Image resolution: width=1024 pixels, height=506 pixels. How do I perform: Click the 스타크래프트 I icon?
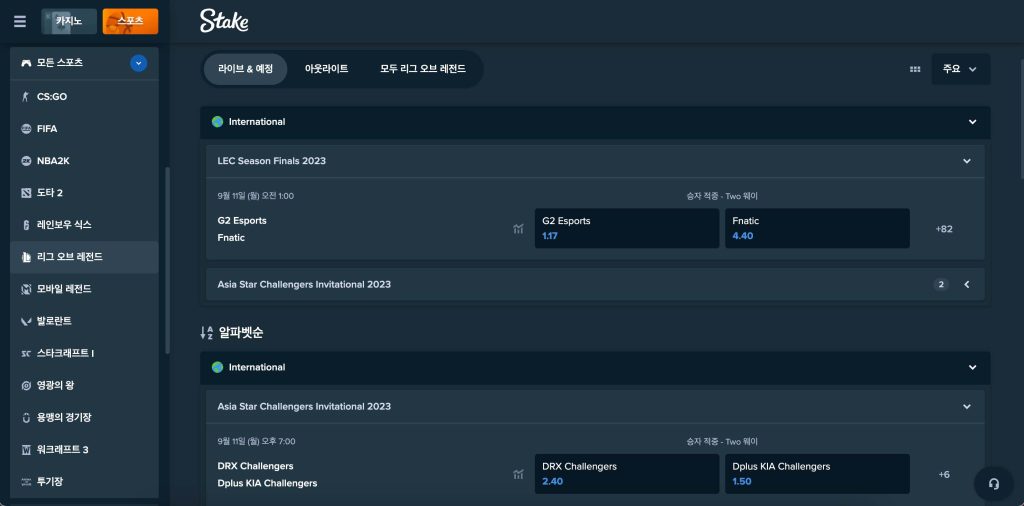point(26,353)
